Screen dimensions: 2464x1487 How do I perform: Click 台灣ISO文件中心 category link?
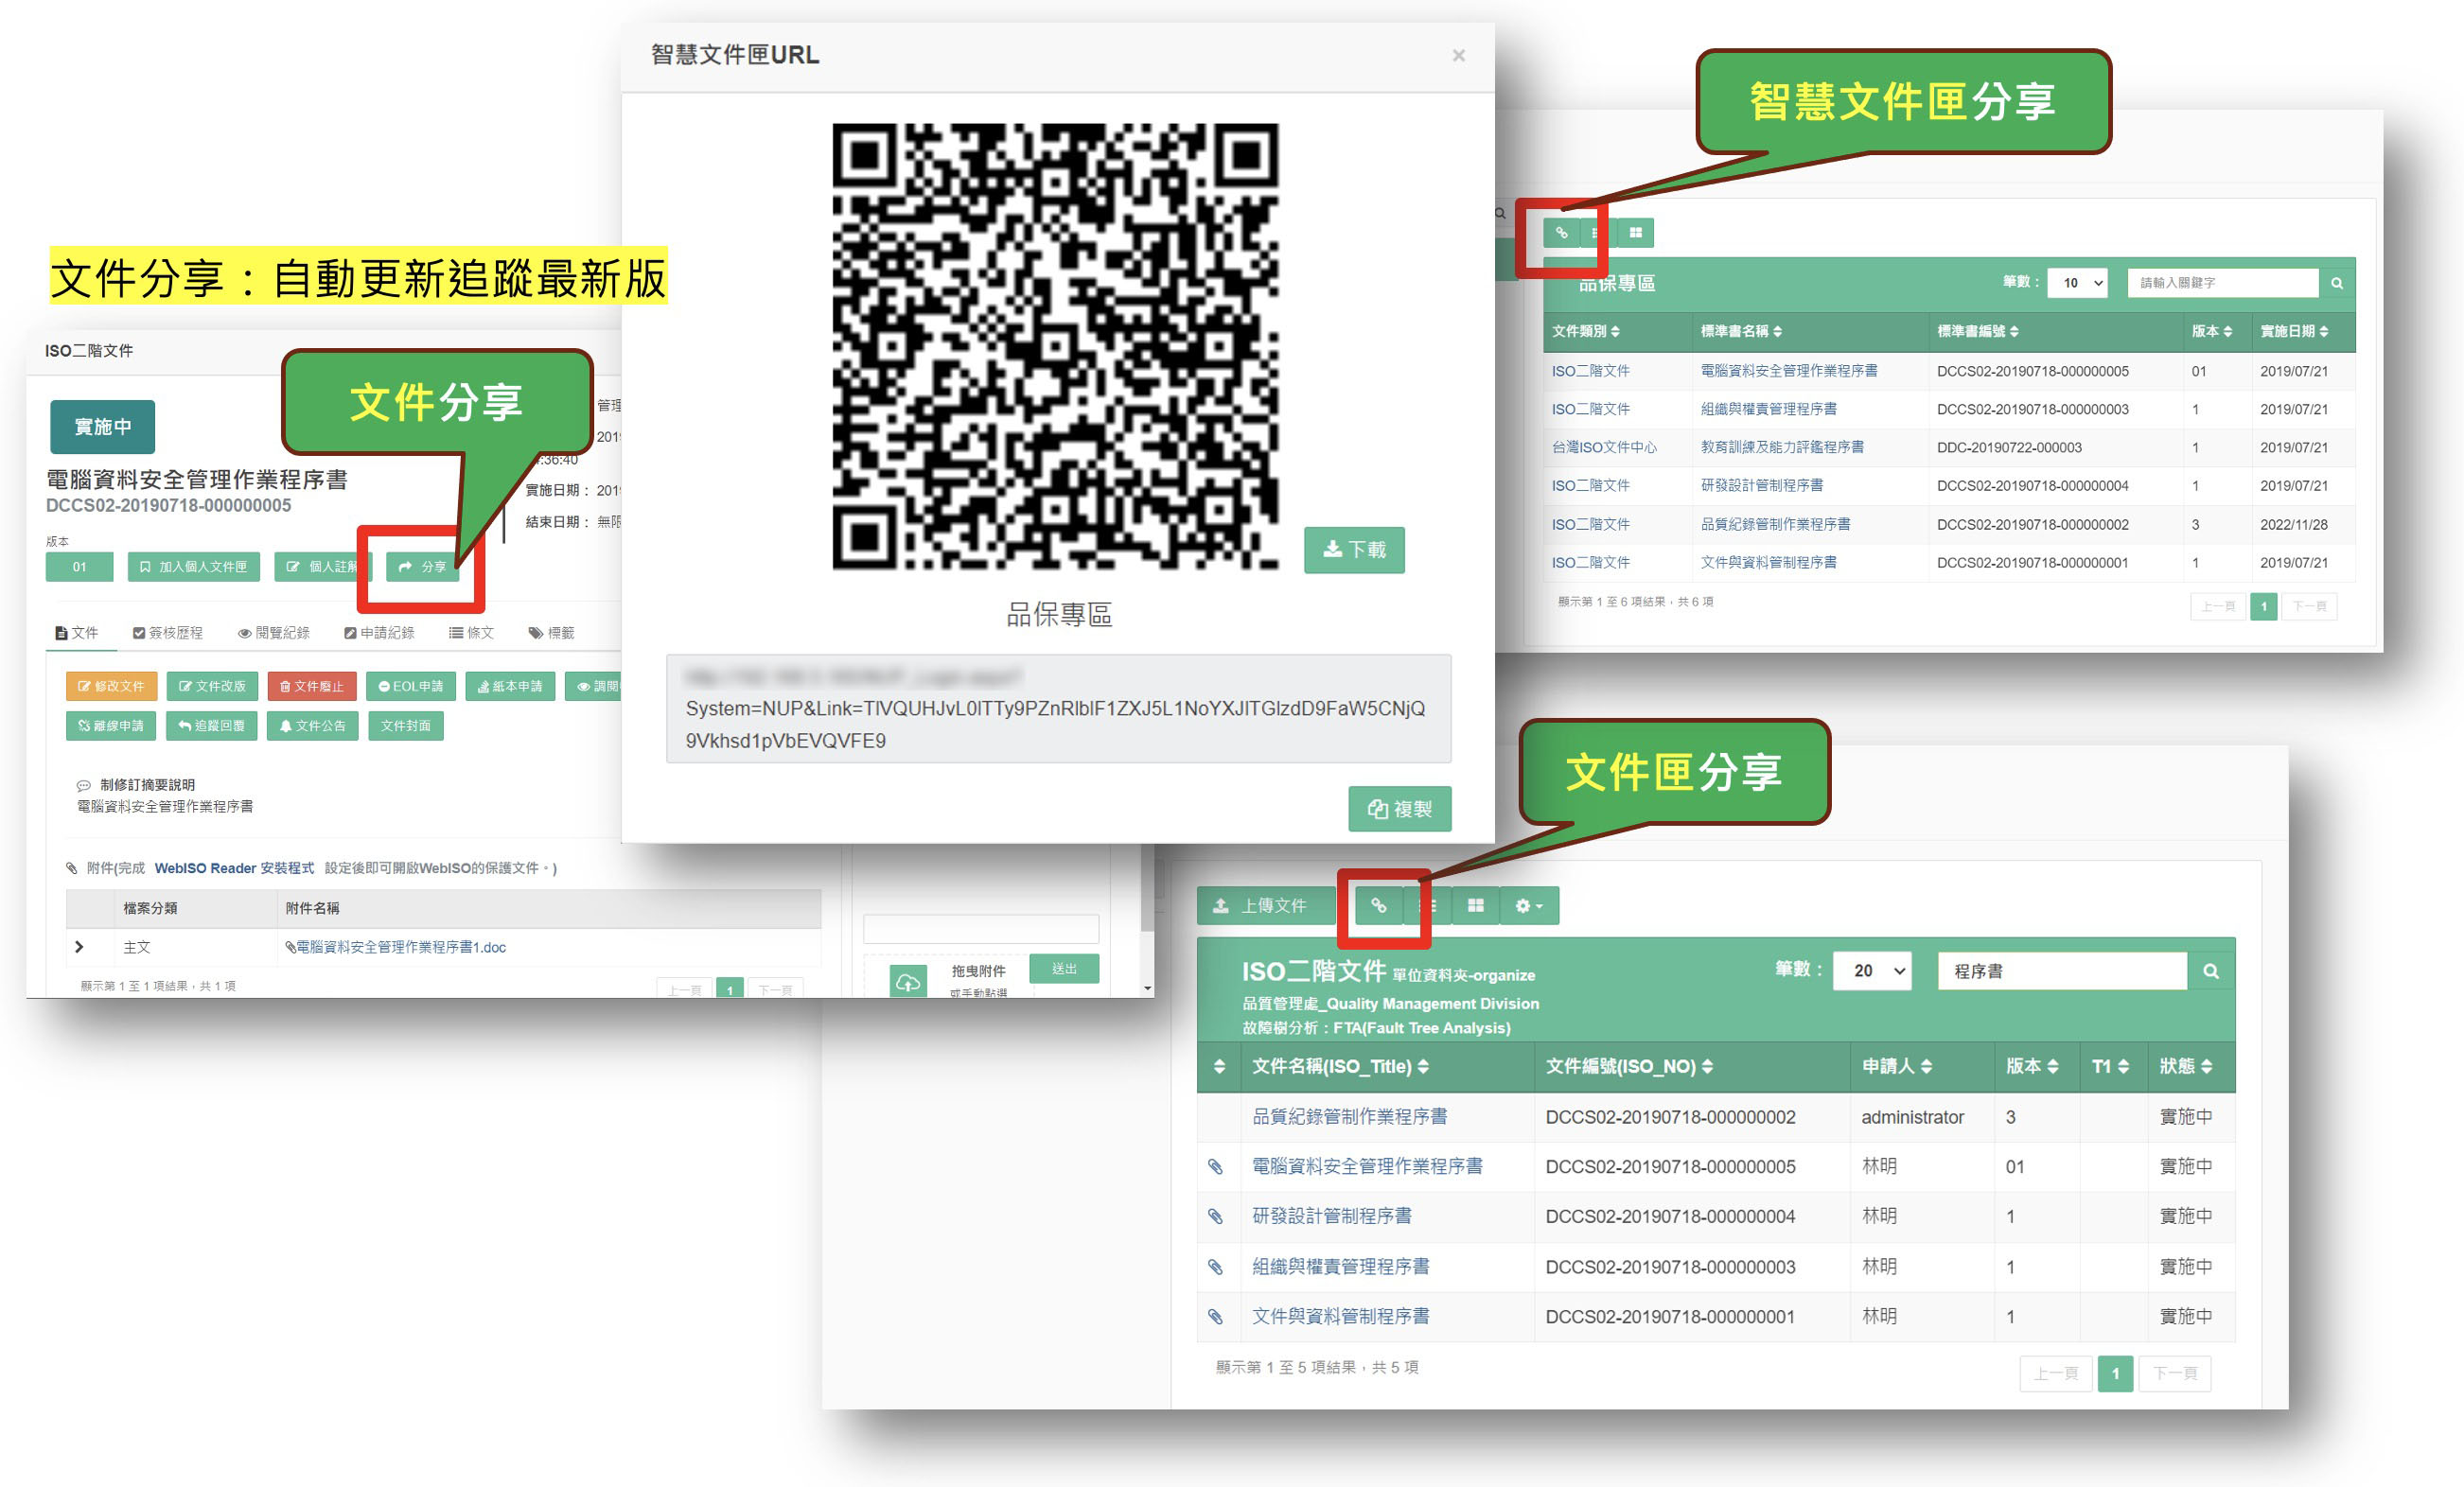tap(1603, 447)
